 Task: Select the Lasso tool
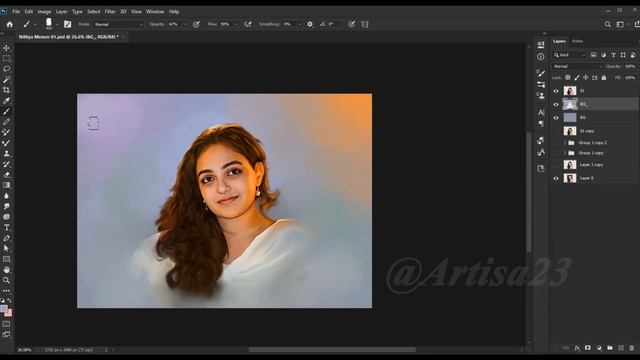coord(7,69)
